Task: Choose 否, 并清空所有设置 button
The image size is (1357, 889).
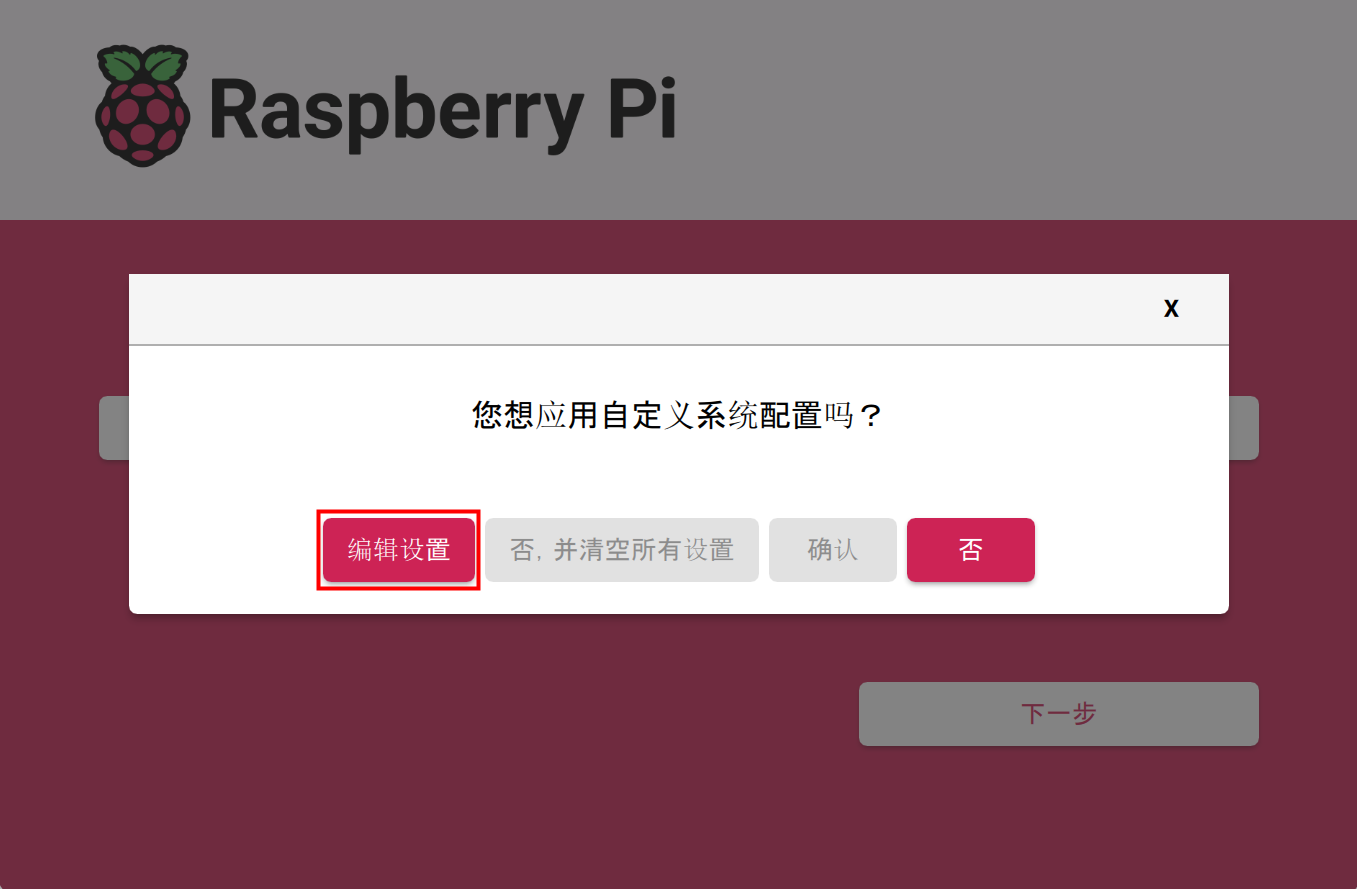Action: (x=622, y=550)
